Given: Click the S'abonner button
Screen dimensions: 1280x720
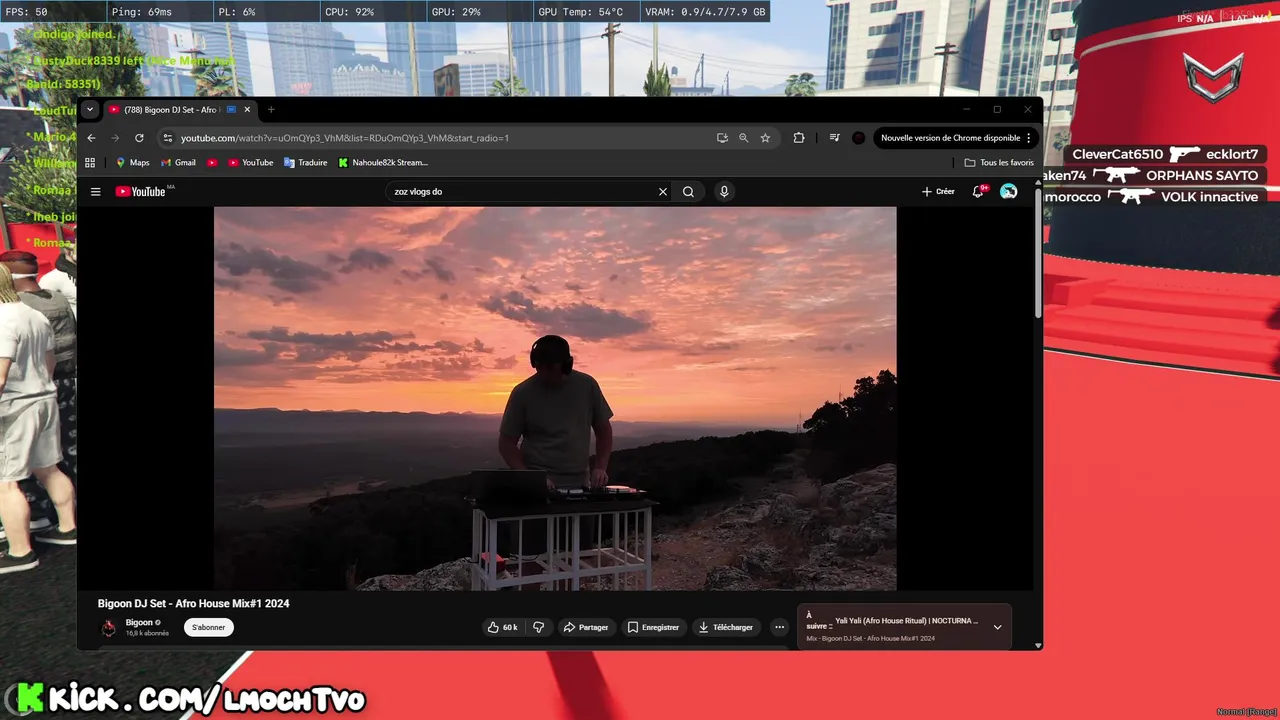Looking at the screenshot, I should coord(208,627).
